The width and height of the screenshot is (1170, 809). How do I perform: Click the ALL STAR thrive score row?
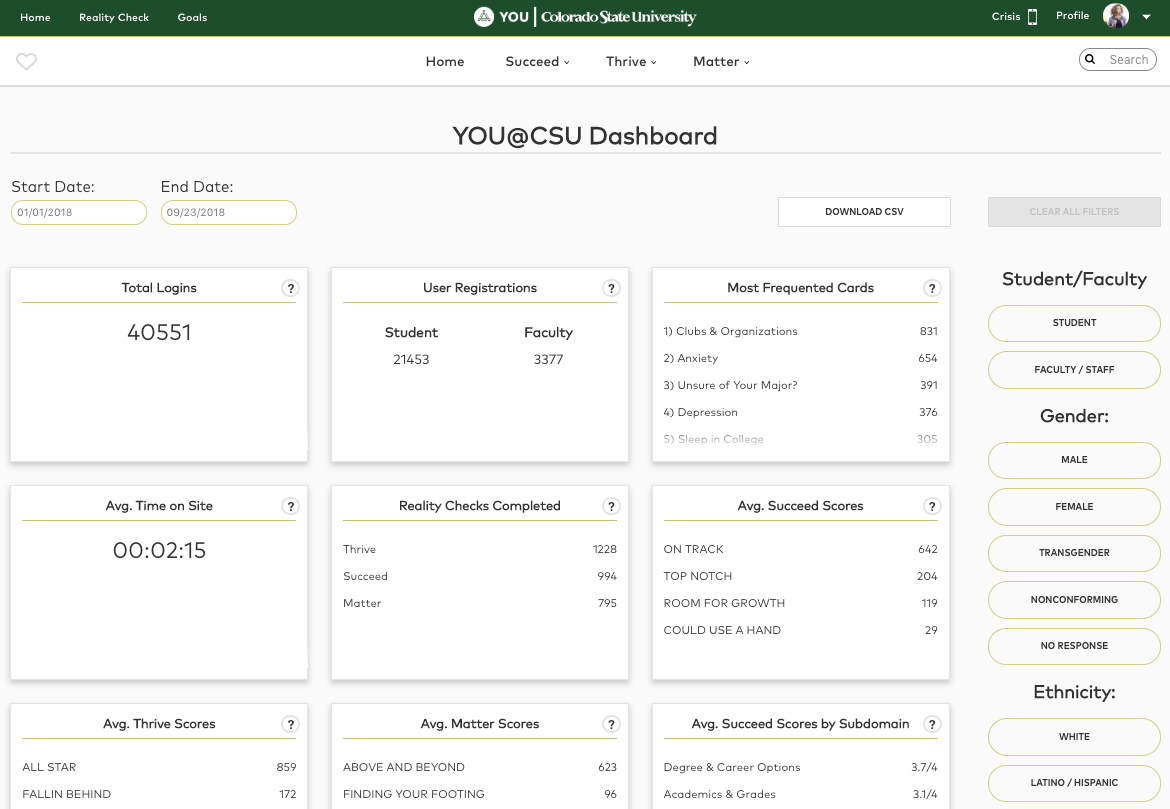coord(159,767)
